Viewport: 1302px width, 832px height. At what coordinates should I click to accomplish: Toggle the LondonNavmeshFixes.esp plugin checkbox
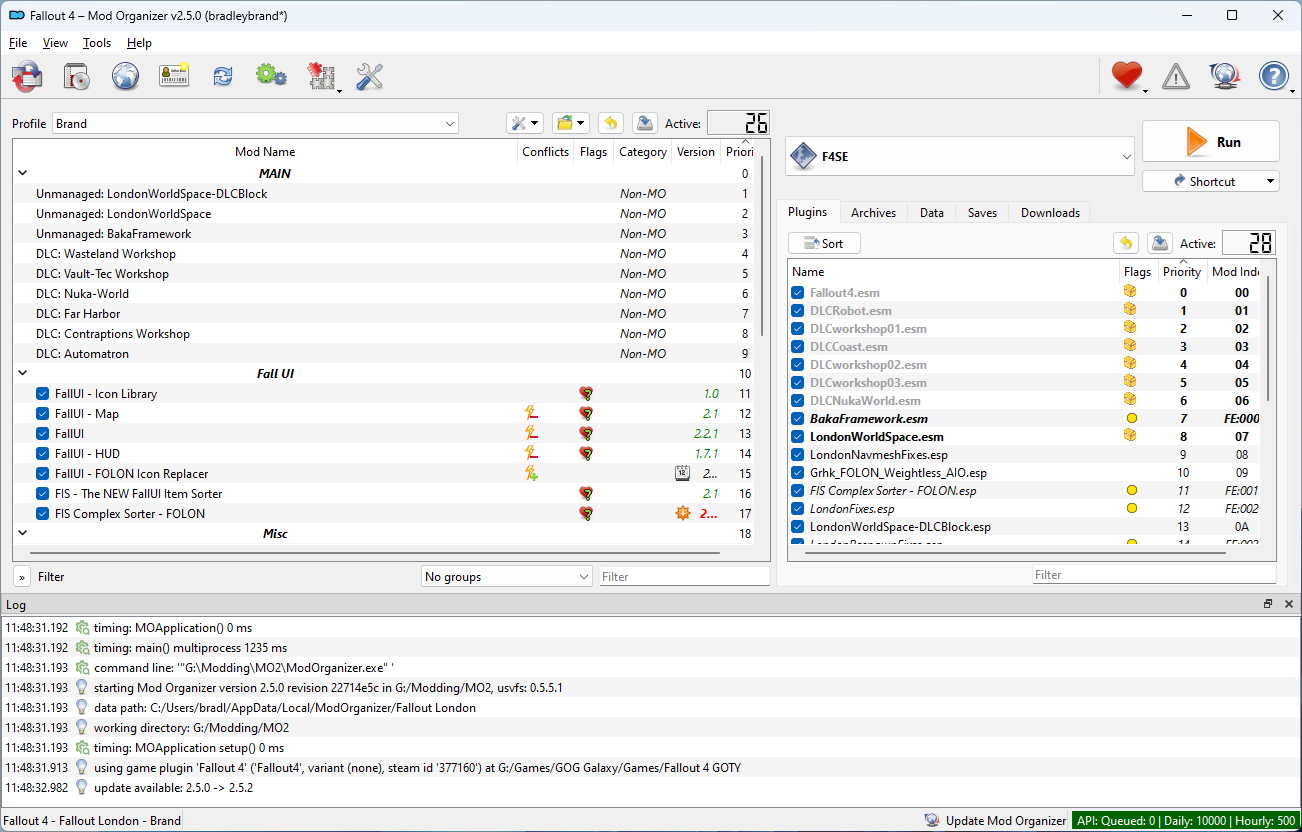[798, 455]
